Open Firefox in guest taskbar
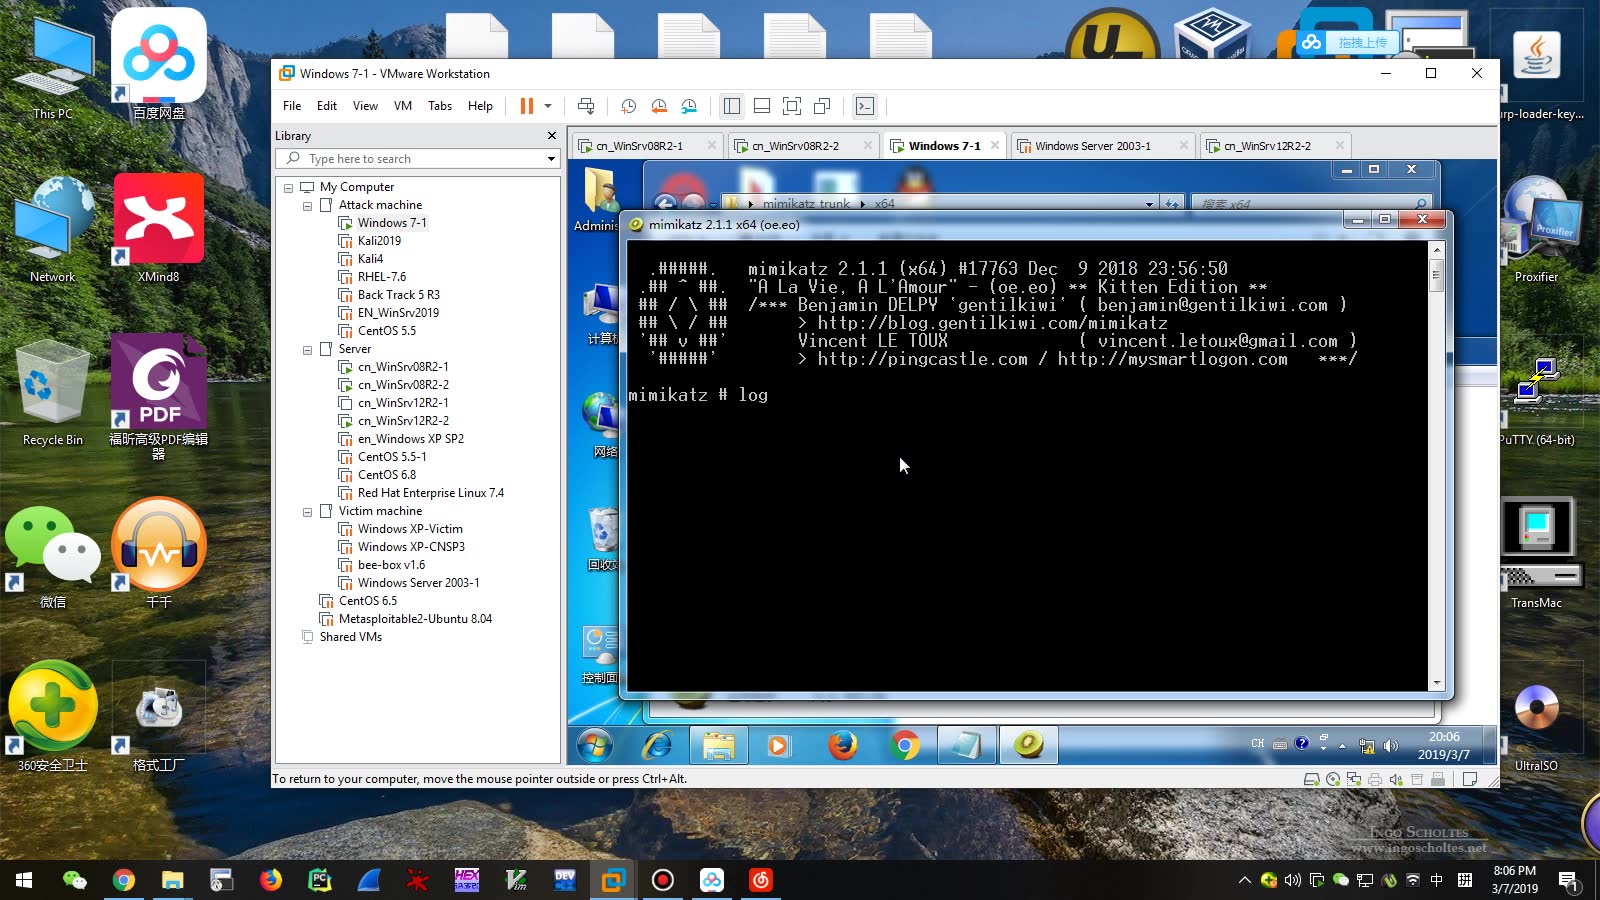Viewport: 1600px width, 900px height. coord(842,745)
